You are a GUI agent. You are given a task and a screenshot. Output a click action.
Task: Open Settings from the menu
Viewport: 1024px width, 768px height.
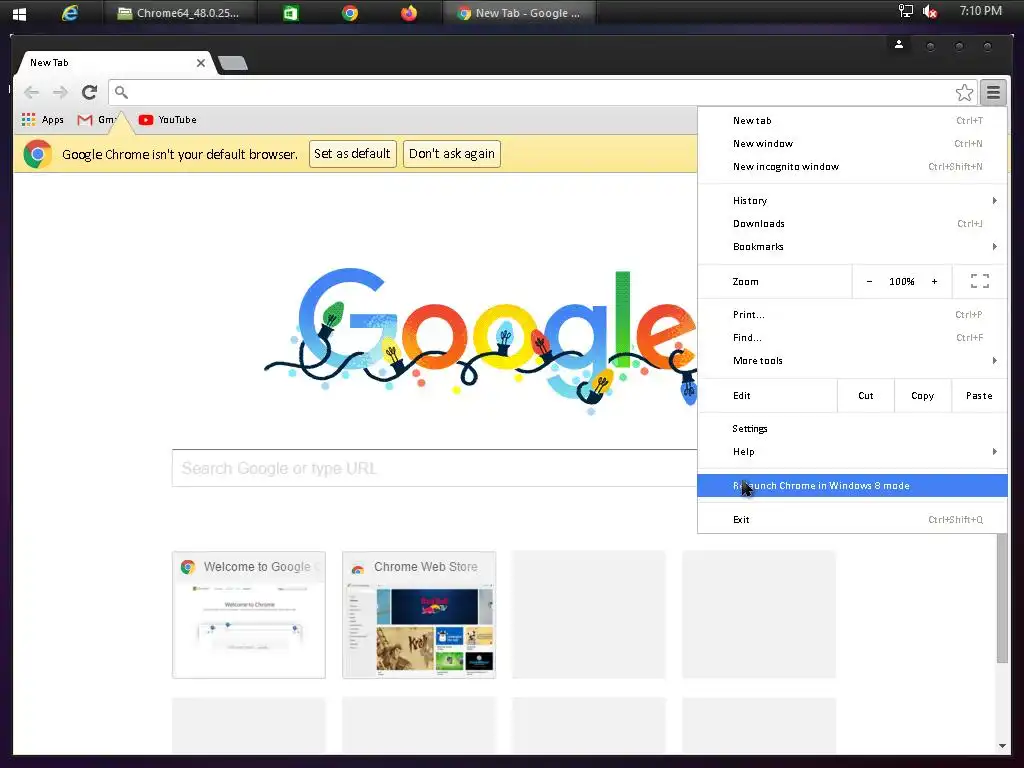(852, 428)
